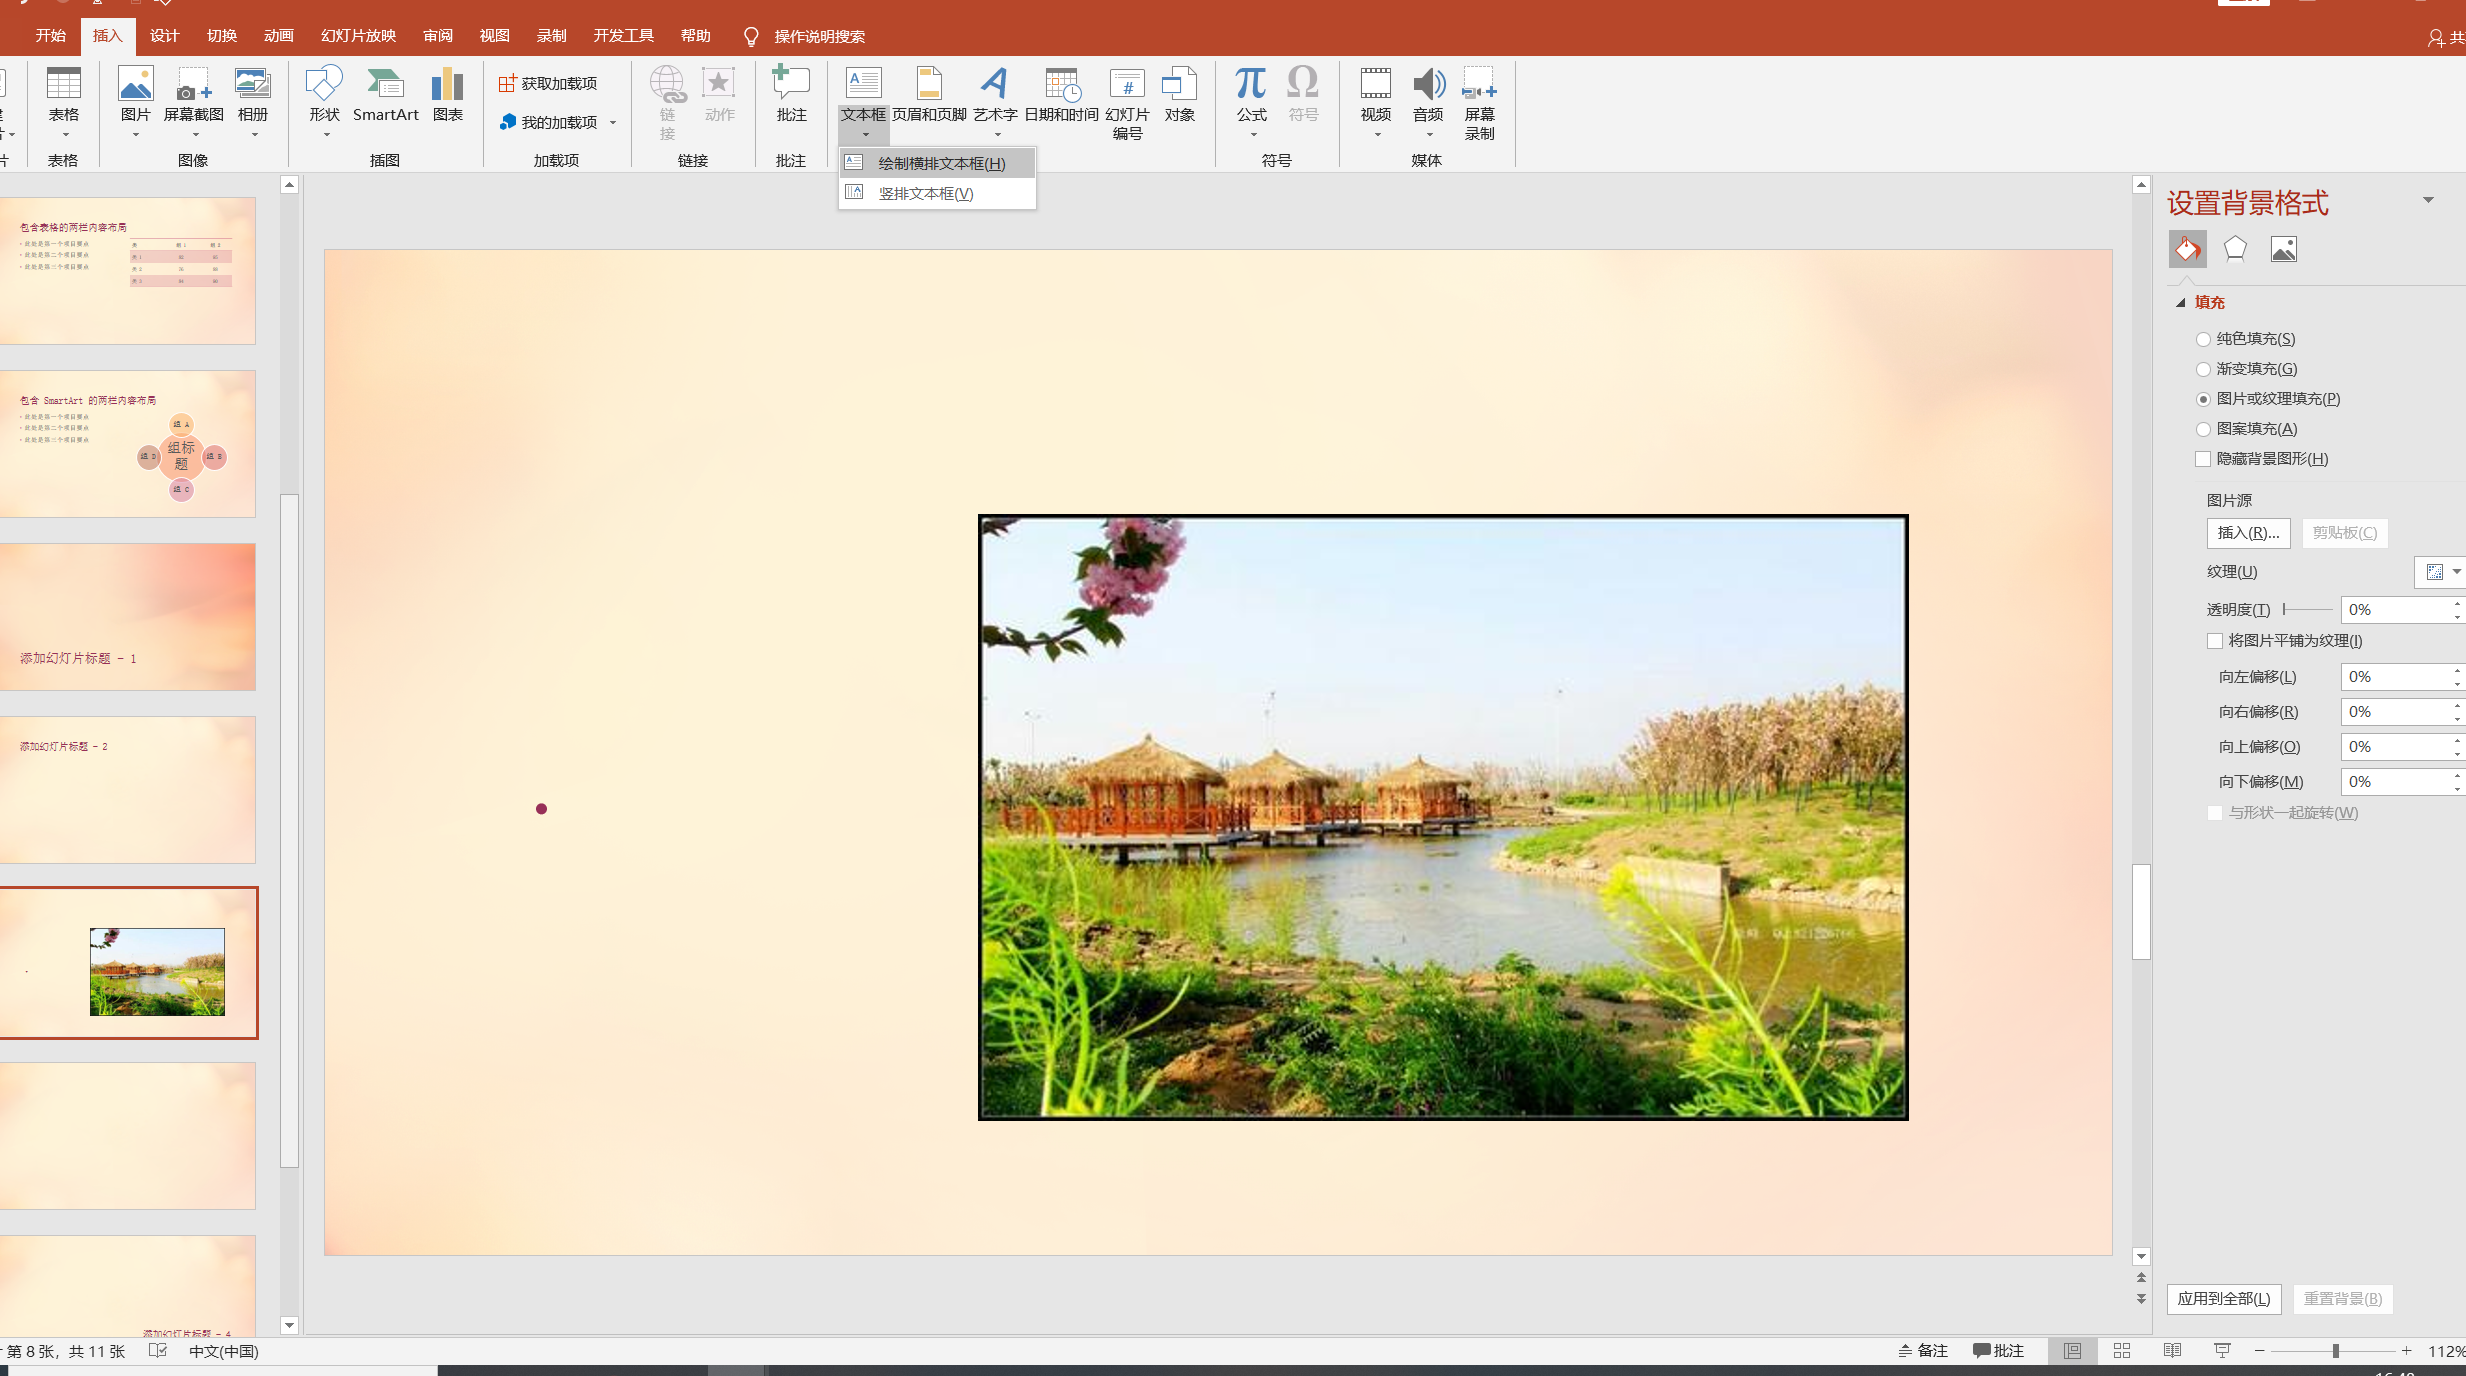
Task: Click 重置背景 reset background button
Action: (2343, 1299)
